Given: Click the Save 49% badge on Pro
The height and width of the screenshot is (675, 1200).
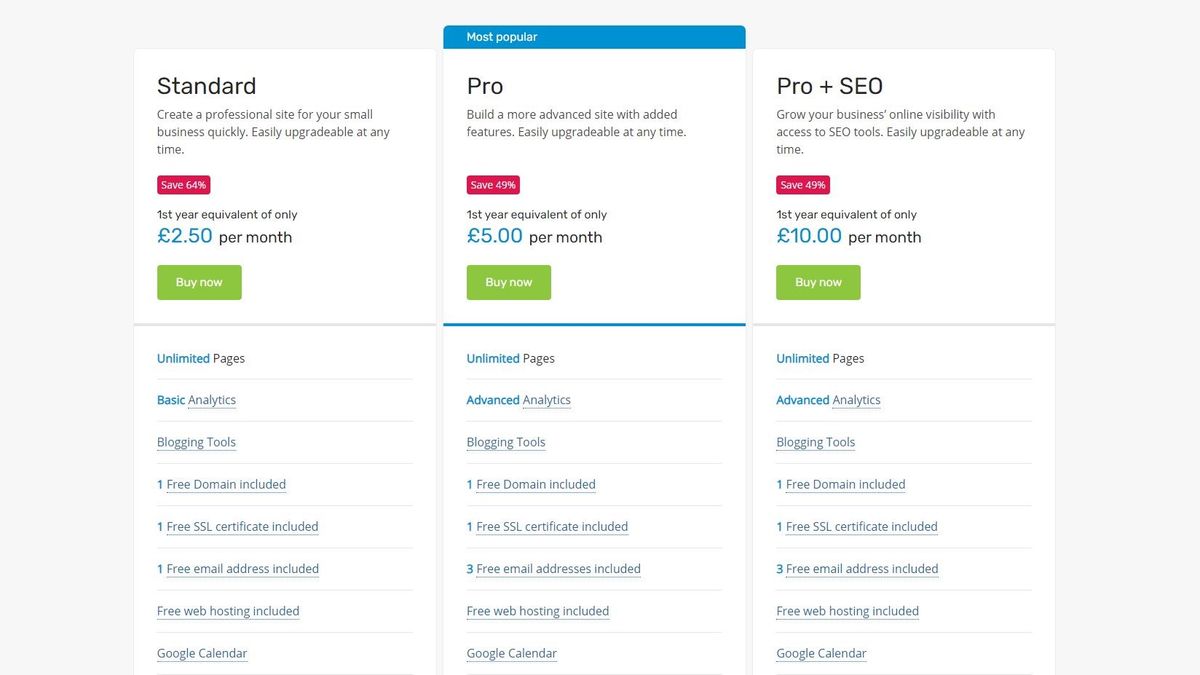Looking at the screenshot, I should 493,185.
